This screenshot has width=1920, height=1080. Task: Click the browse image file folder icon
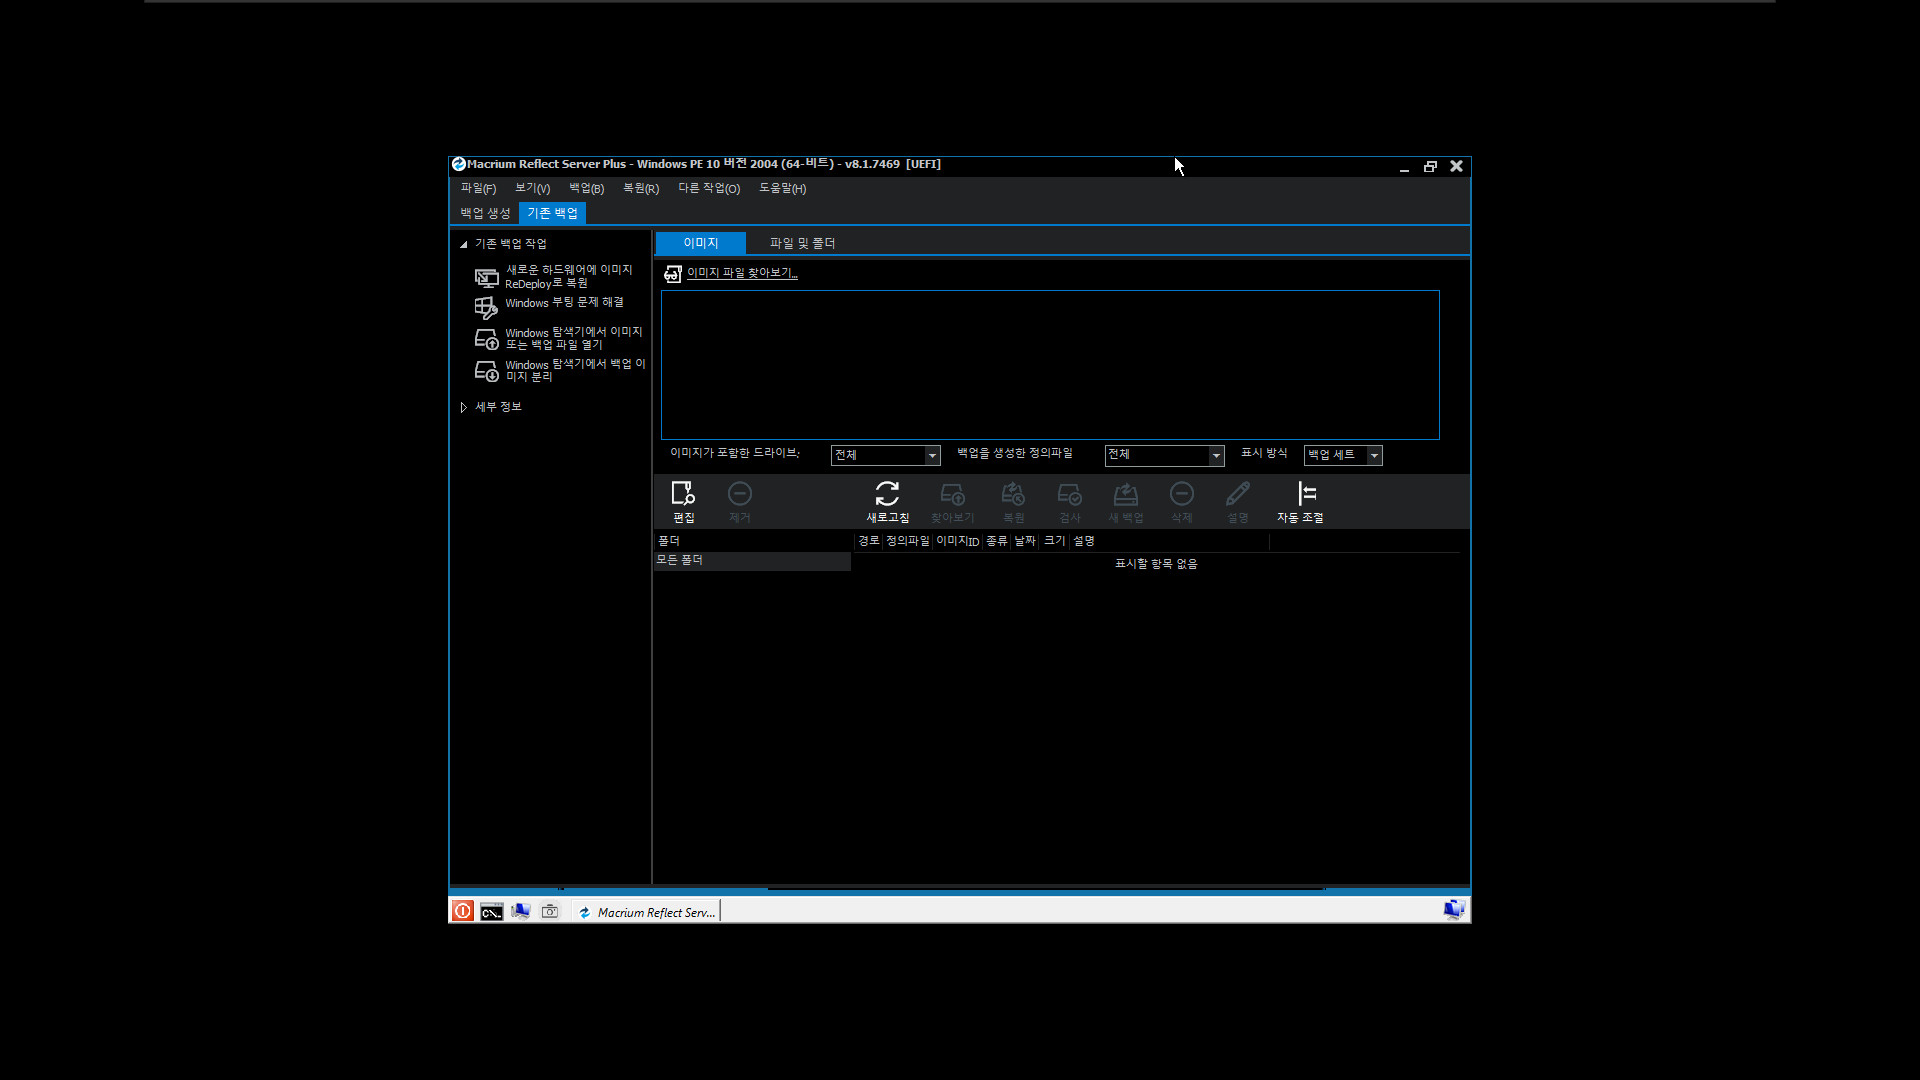click(x=673, y=273)
